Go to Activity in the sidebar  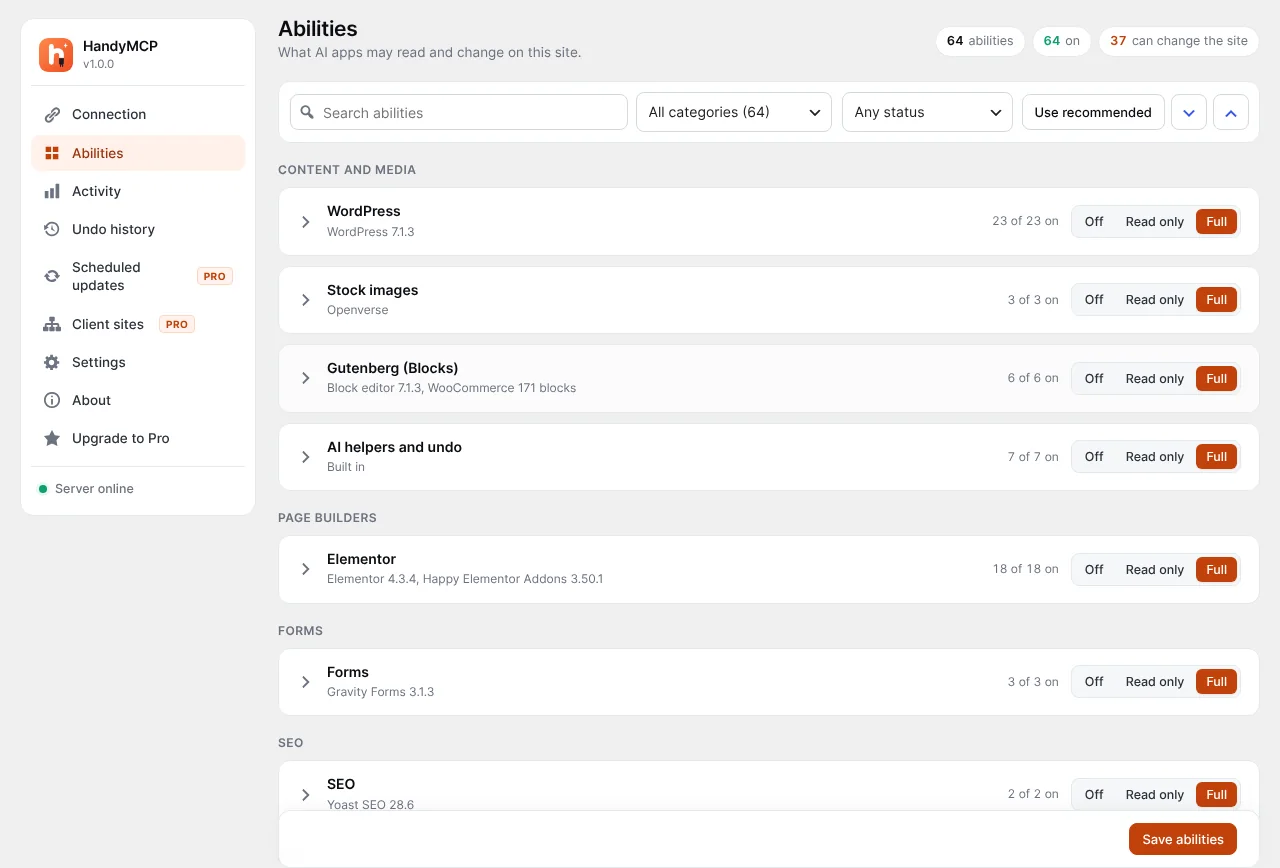[138, 191]
